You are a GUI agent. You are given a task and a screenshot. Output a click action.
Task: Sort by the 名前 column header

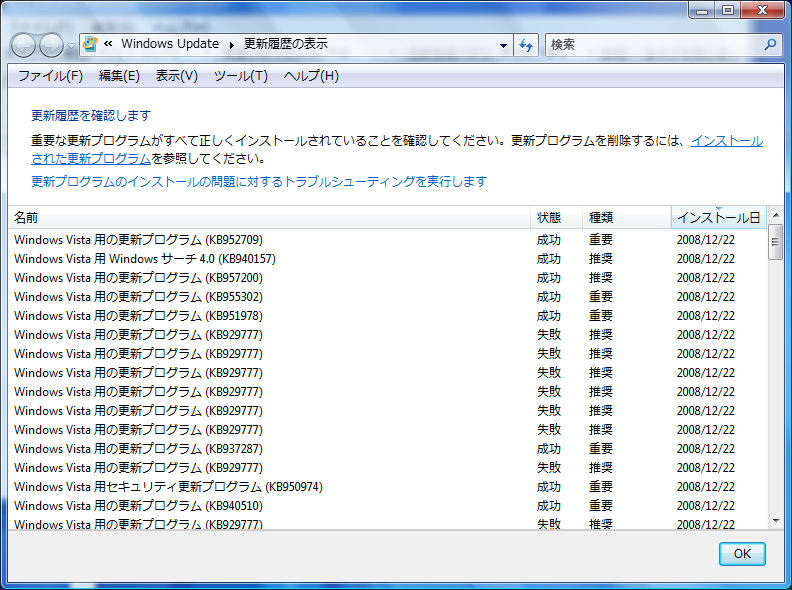[x=269, y=218]
